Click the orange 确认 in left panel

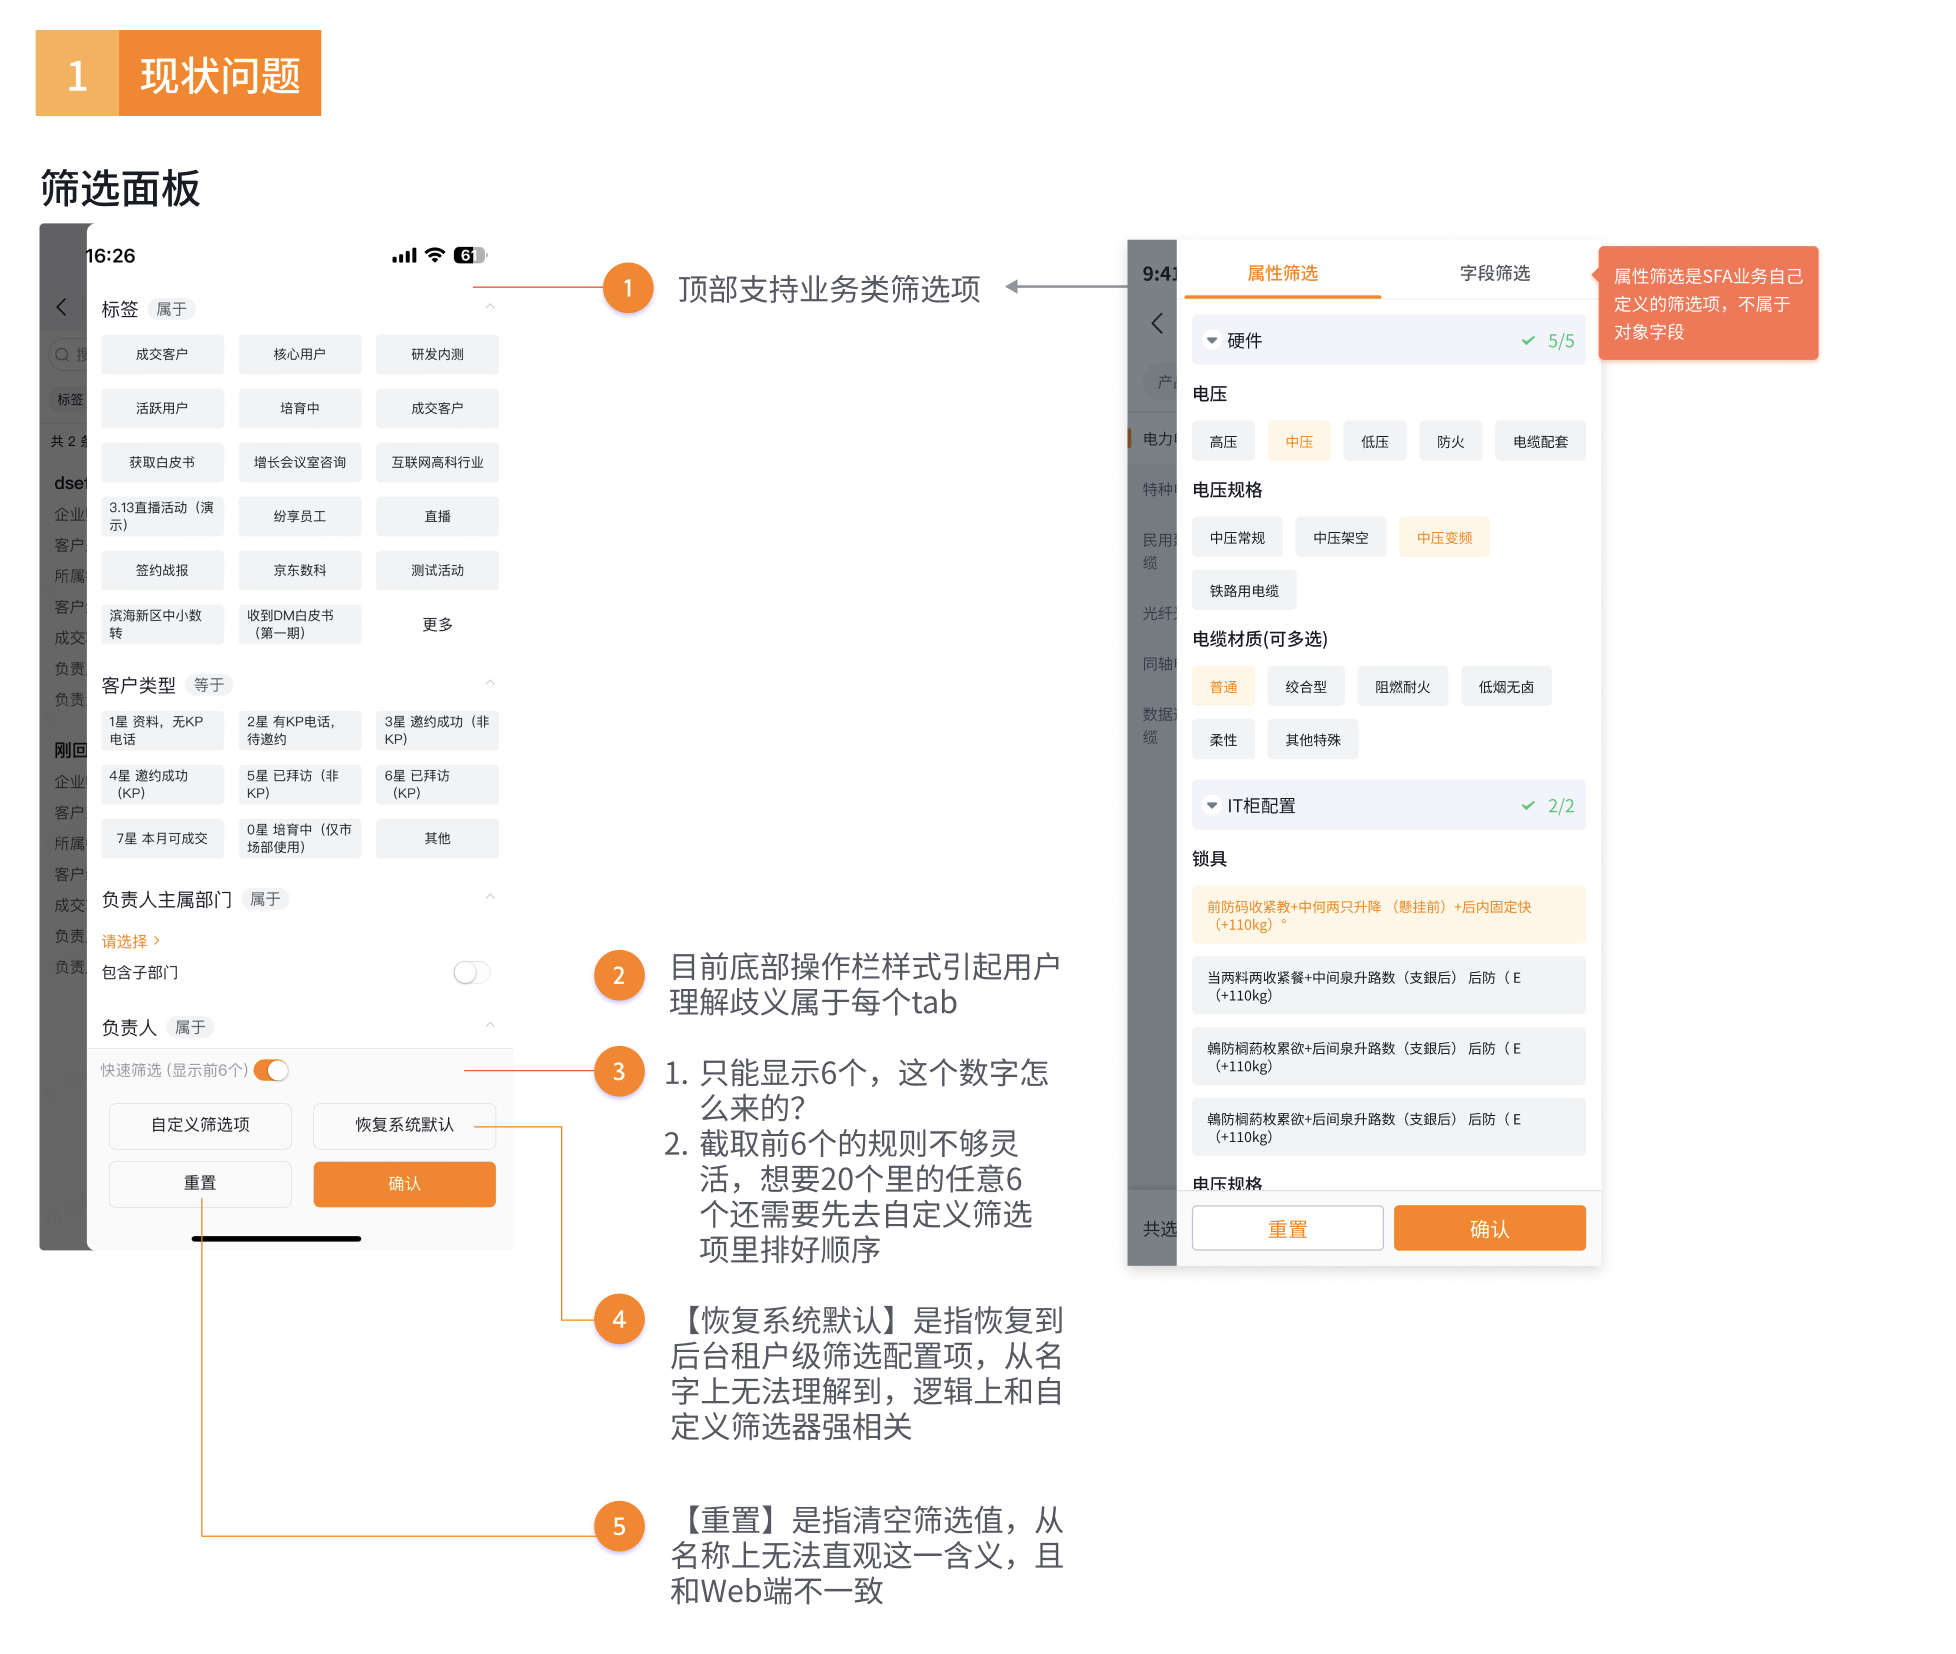point(404,1183)
